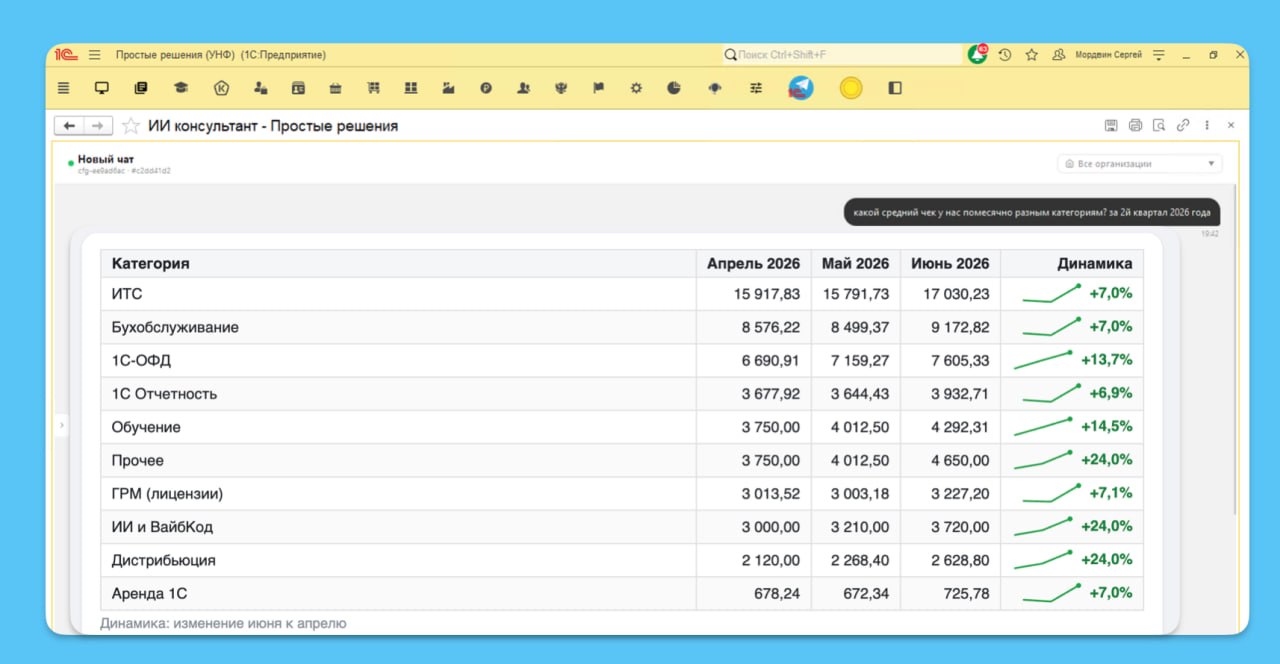Click the yellow circle icon in toolbar
This screenshot has height=664, width=1280.
[x=851, y=88]
